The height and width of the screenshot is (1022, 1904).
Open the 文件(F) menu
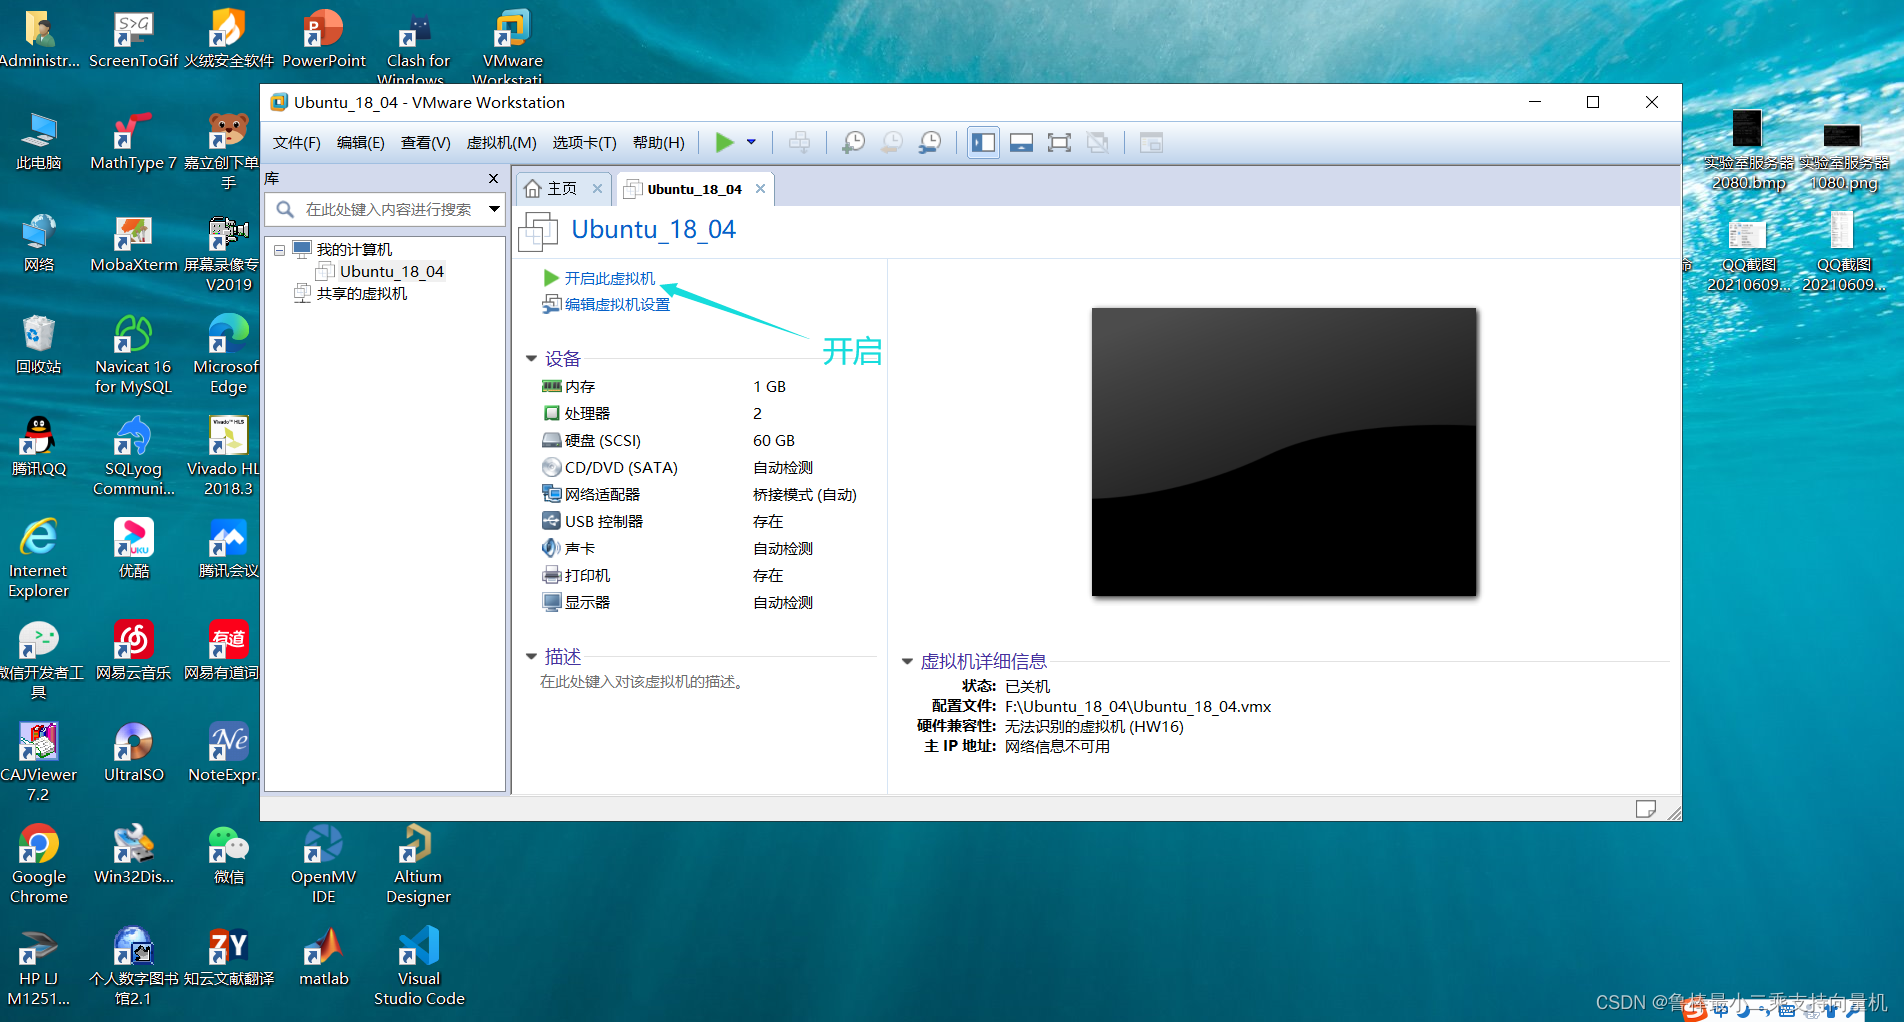pos(296,143)
